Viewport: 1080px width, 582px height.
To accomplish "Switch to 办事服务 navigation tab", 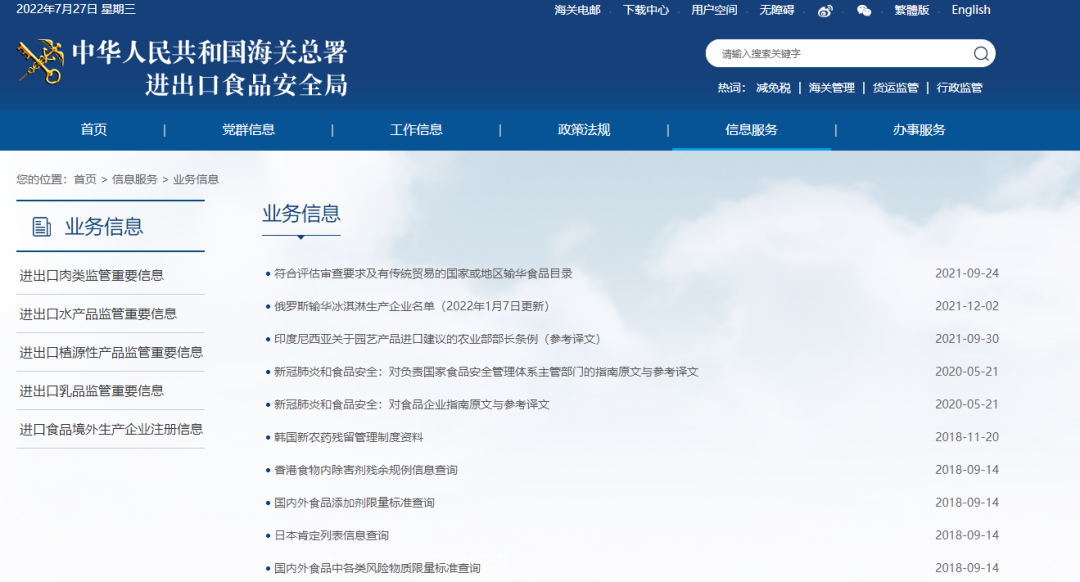I will (919, 130).
